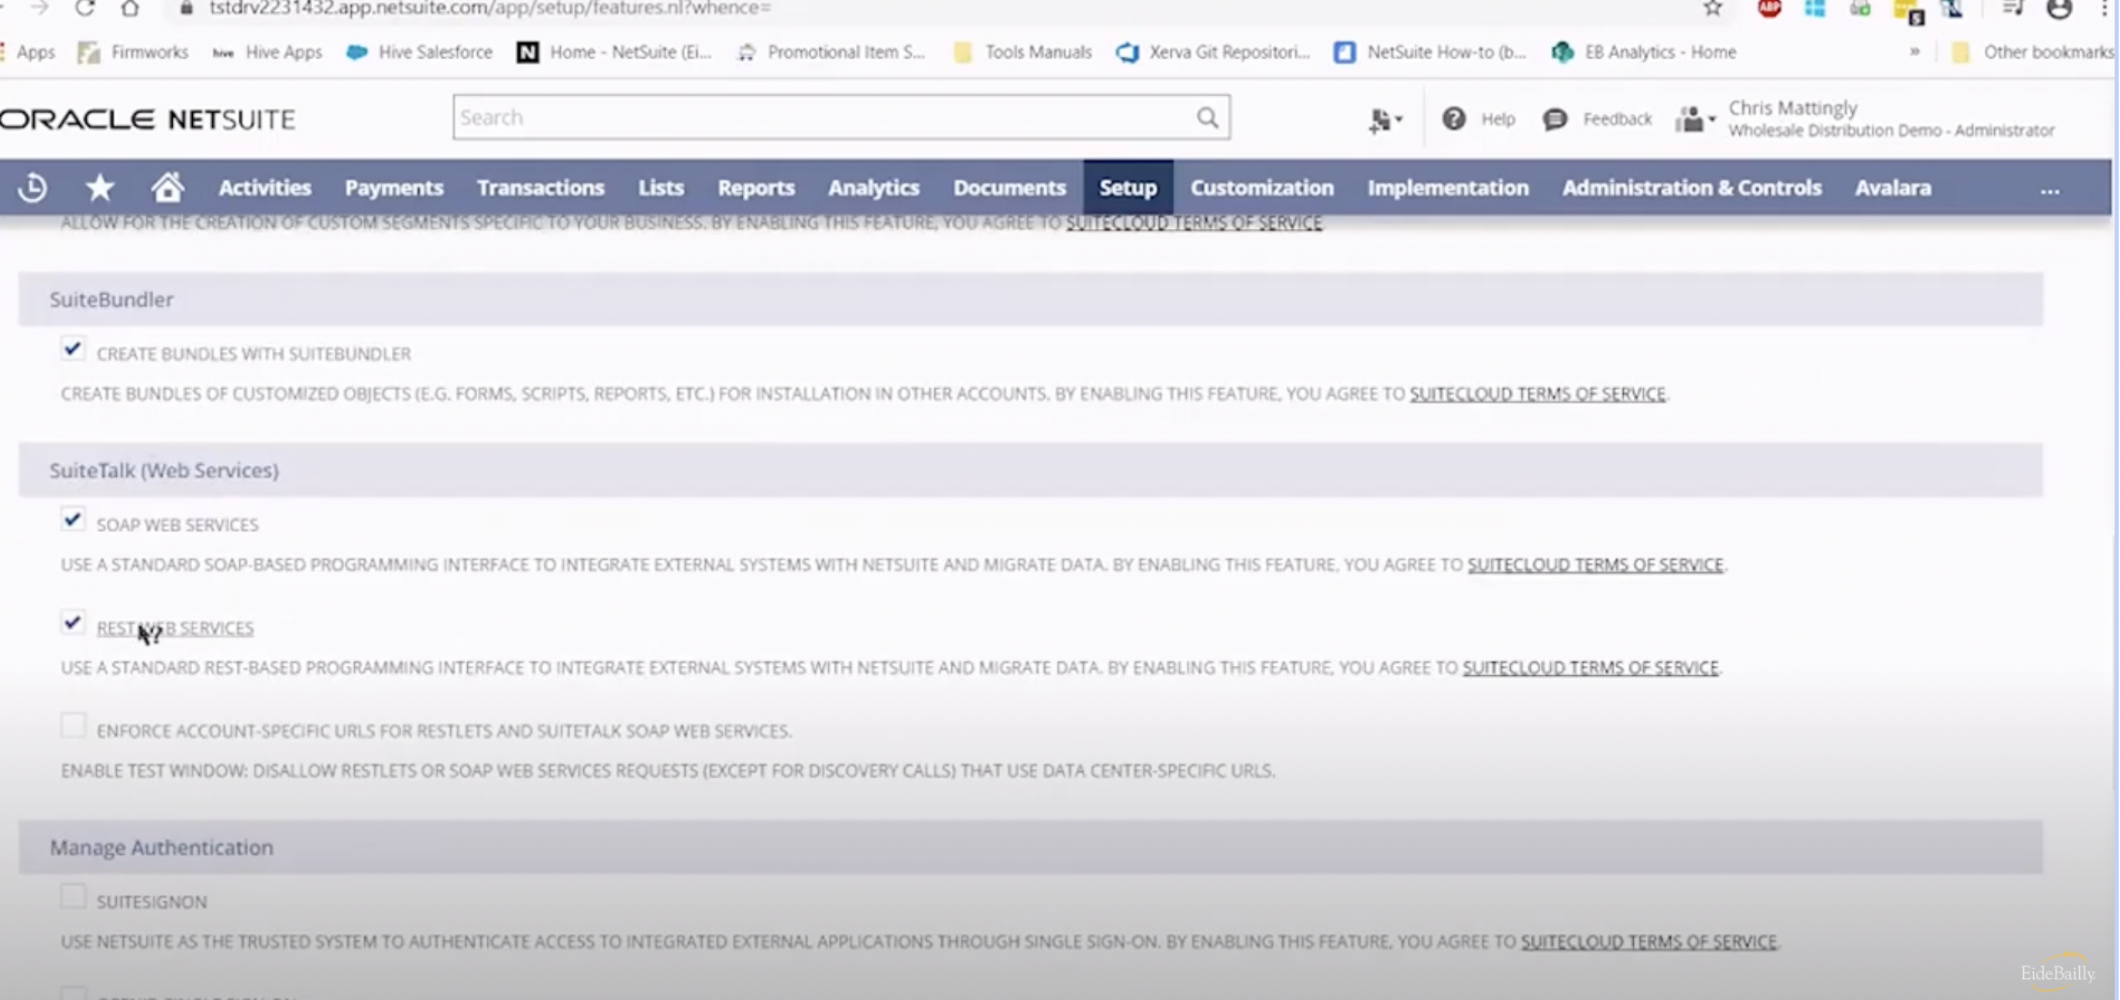
Task: Click the SuiteBundler section header
Action: coord(1031,299)
